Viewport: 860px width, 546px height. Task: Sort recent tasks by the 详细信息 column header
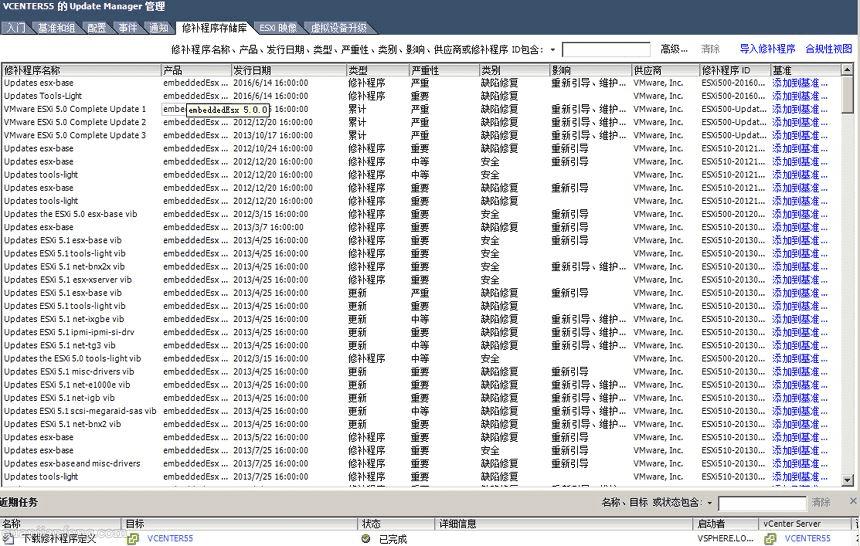564,524
